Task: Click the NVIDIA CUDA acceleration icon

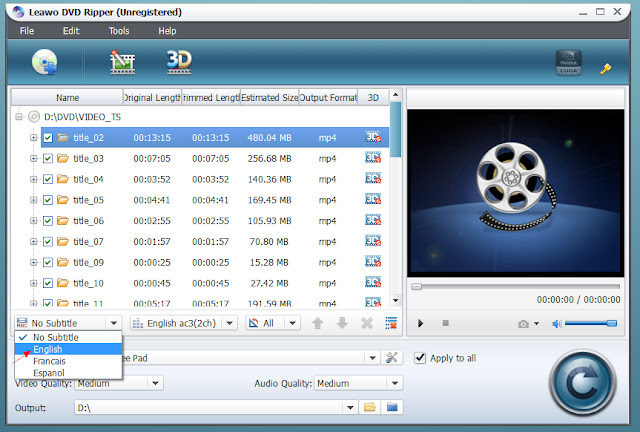Action: point(569,62)
